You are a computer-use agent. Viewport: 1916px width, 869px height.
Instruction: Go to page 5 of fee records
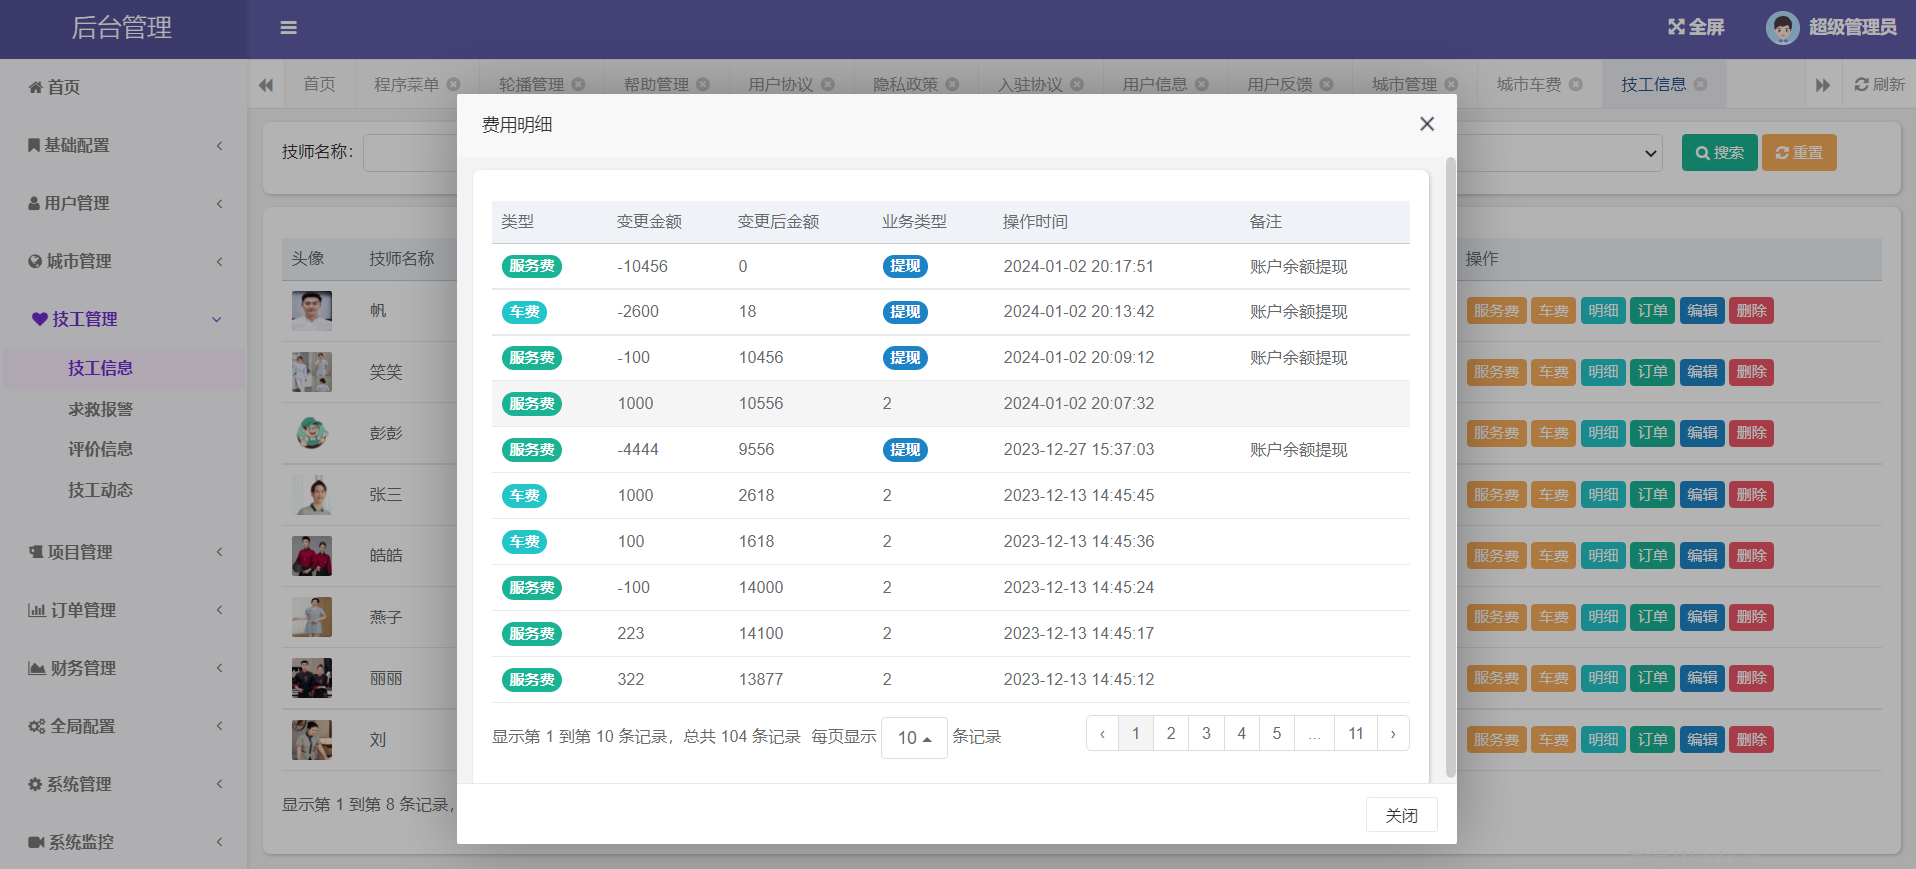coord(1277,733)
